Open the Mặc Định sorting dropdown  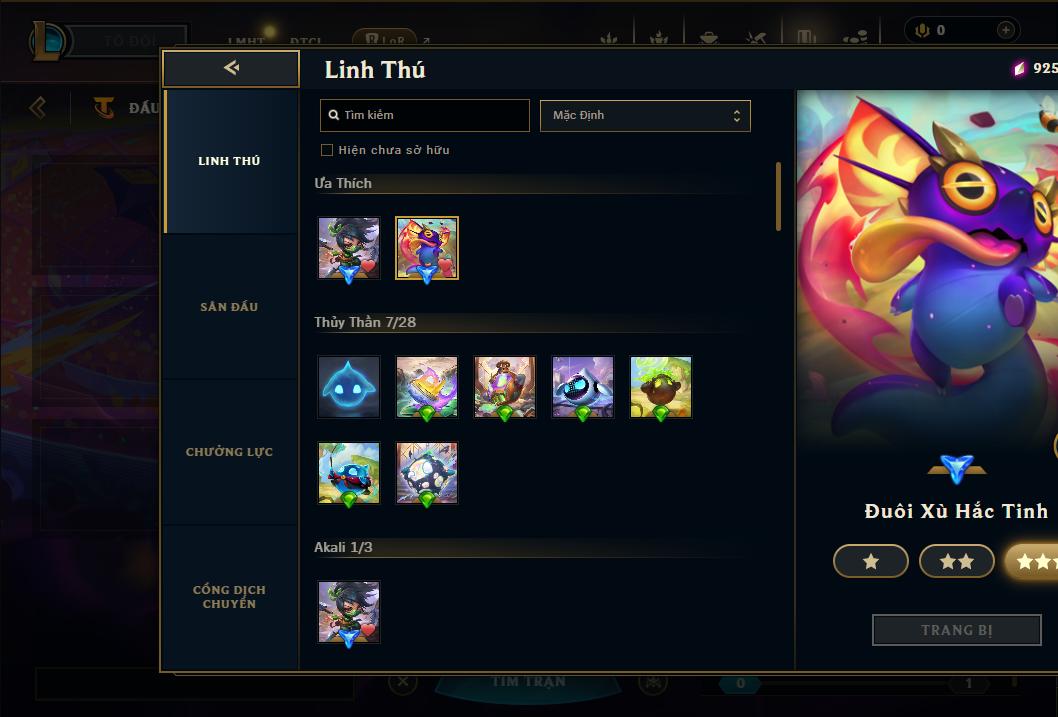click(645, 115)
